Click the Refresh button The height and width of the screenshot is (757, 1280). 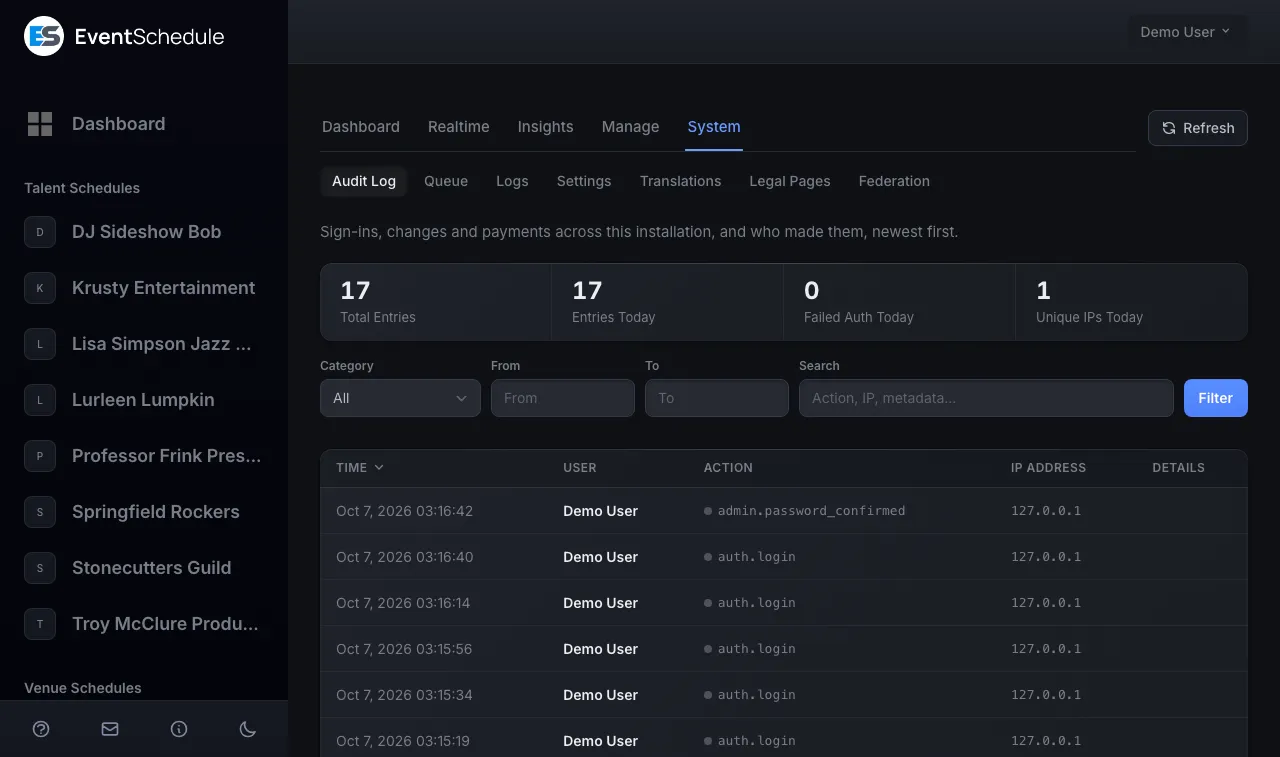tap(1198, 128)
